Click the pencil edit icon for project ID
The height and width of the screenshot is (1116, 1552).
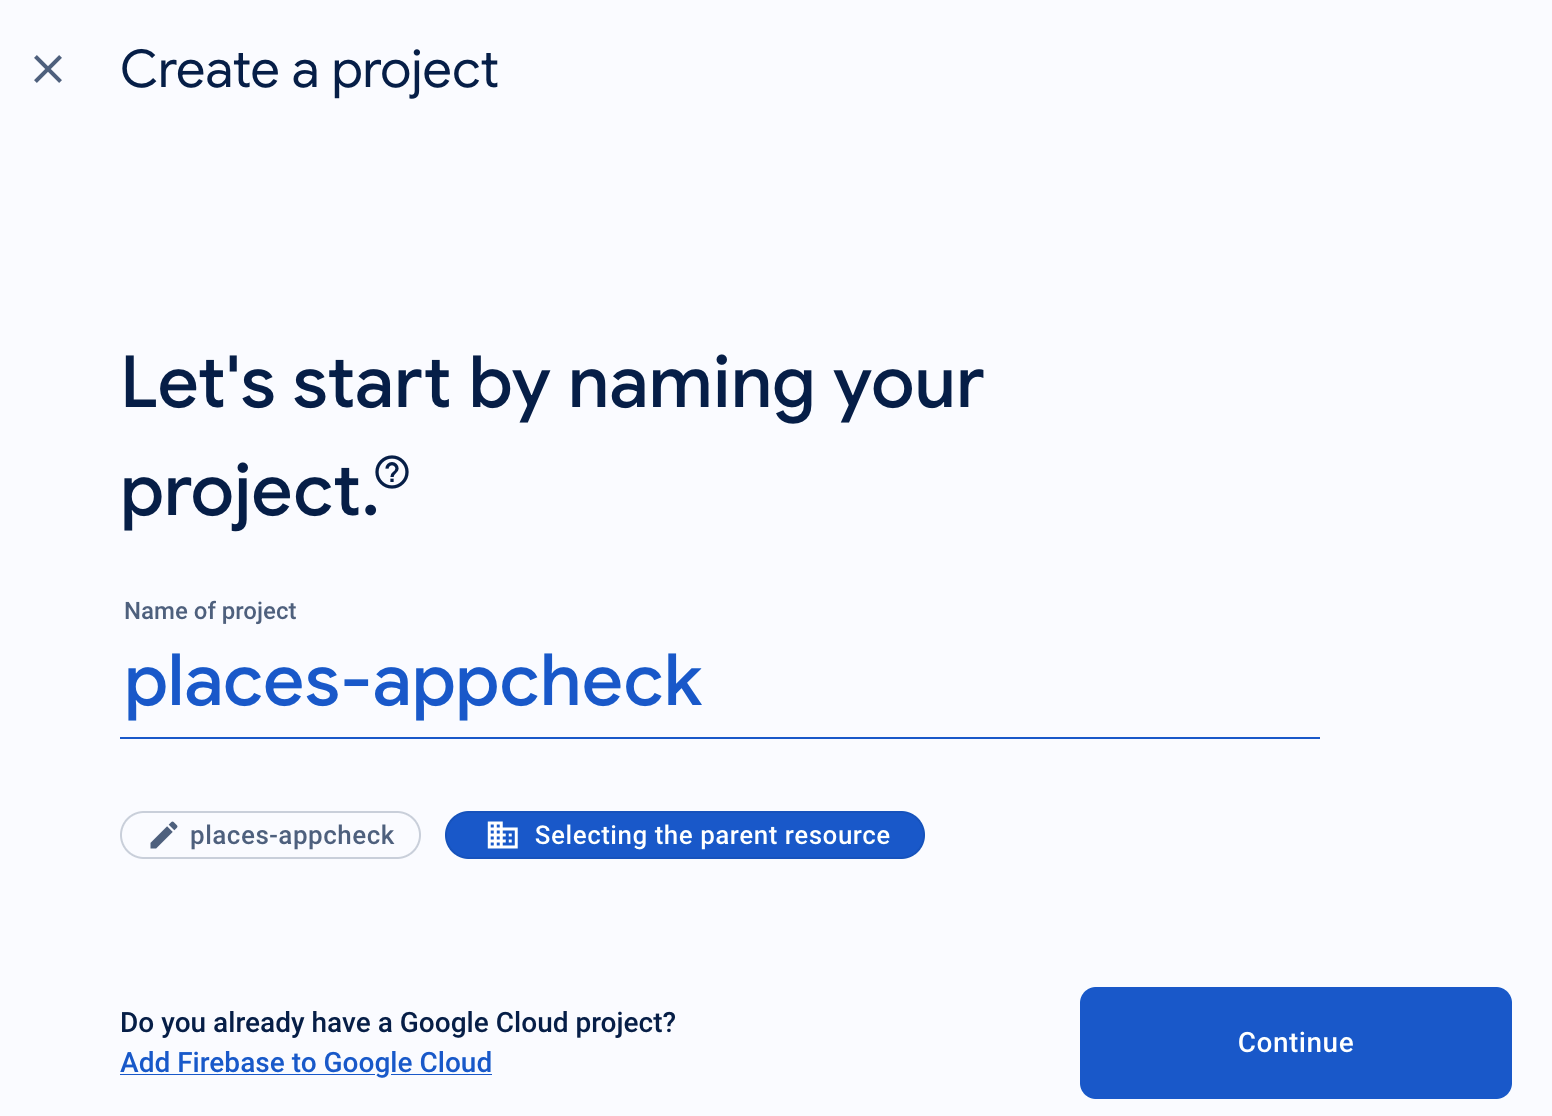(x=164, y=835)
